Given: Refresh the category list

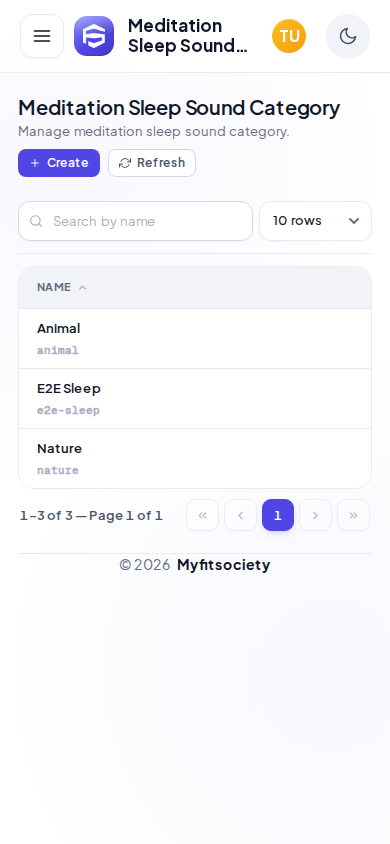Looking at the screenshot, I should pyautogui.click(x=152, y=163).
